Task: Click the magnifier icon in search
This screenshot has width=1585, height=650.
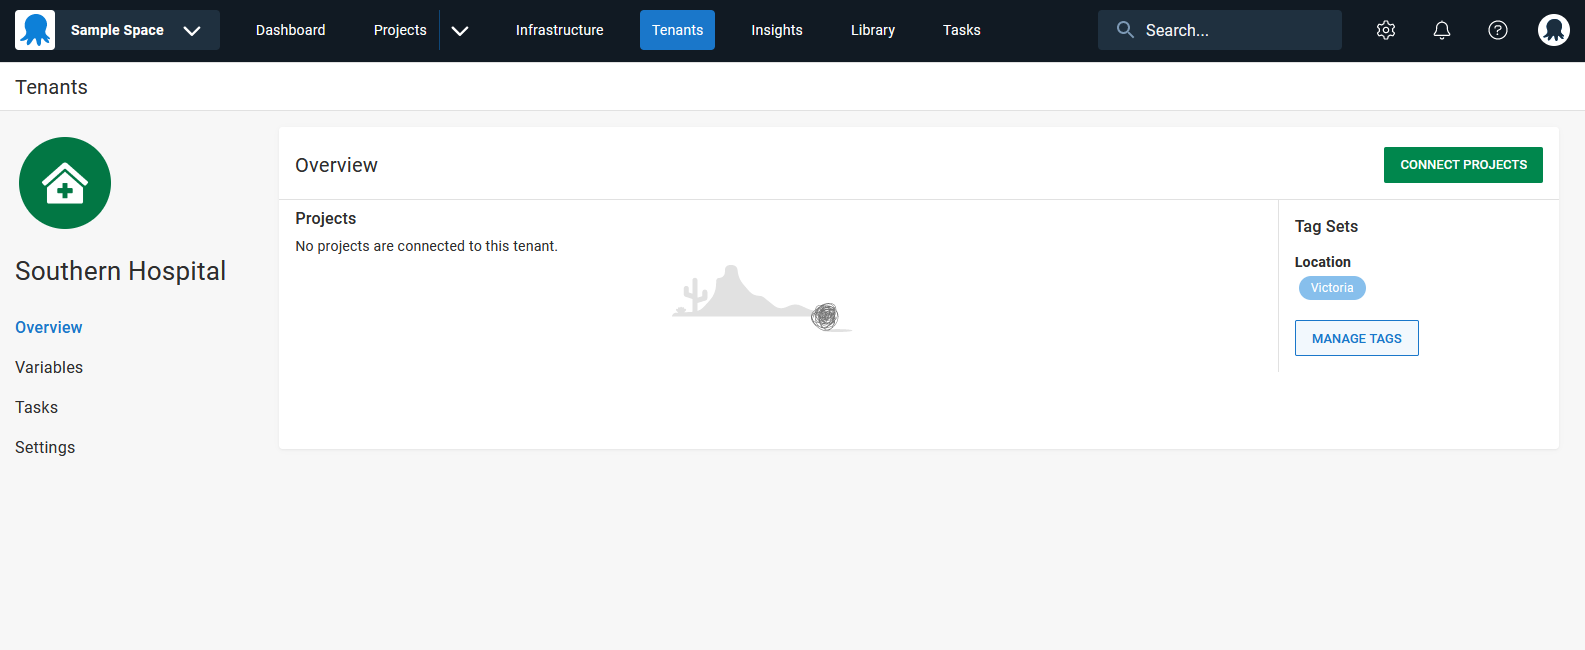Action: click(1125, 30)
